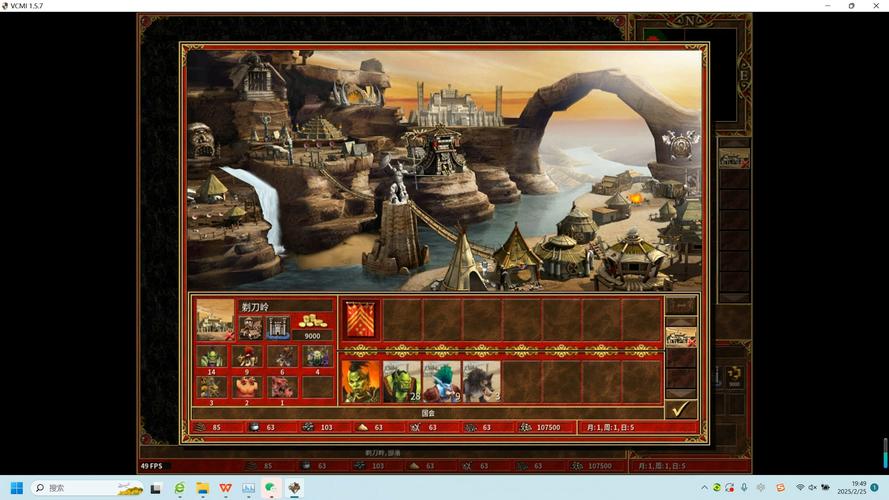Select hero's green-haired troop stack of 9
This screenshot has width=889, height=500.
tap(442, 382)
